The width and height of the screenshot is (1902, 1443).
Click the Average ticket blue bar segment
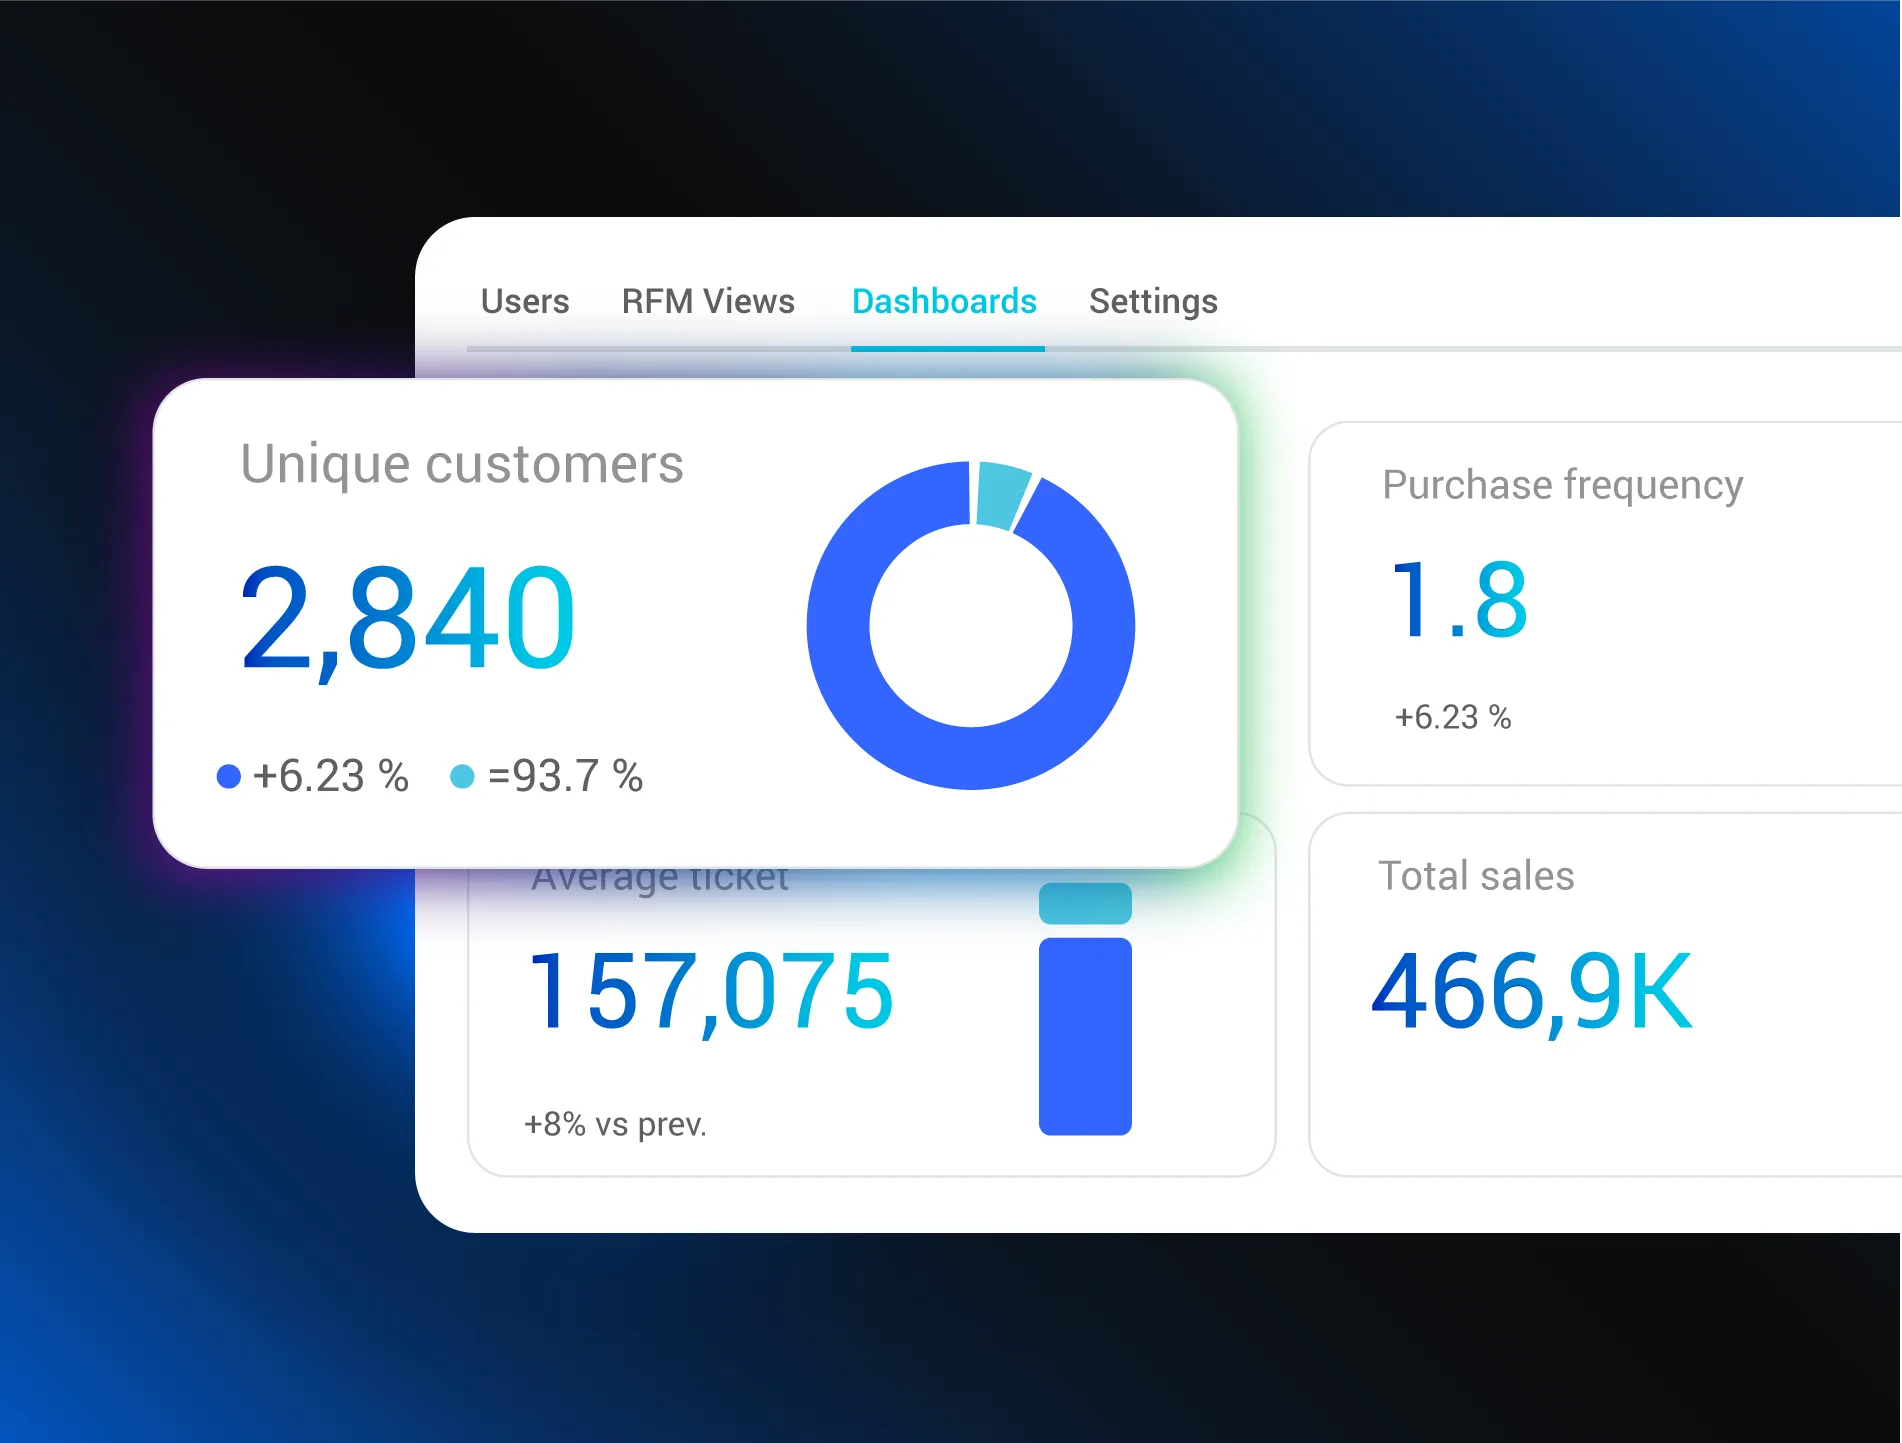(x=1085, y=1036)
